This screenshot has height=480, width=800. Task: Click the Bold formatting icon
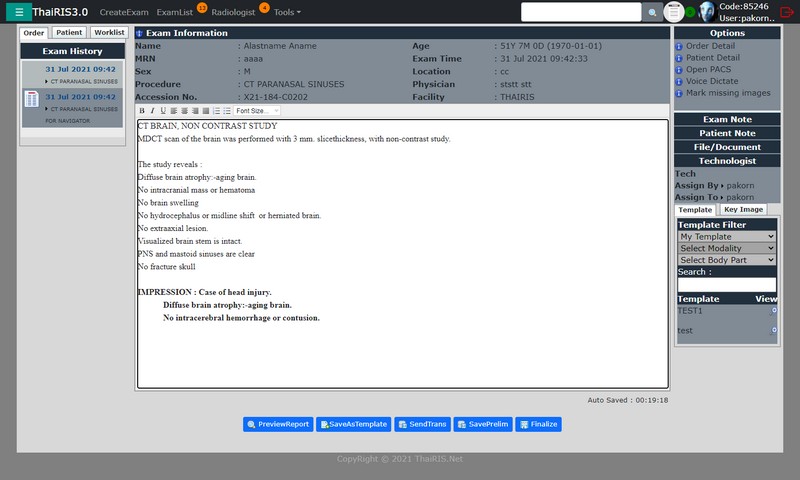142,111
